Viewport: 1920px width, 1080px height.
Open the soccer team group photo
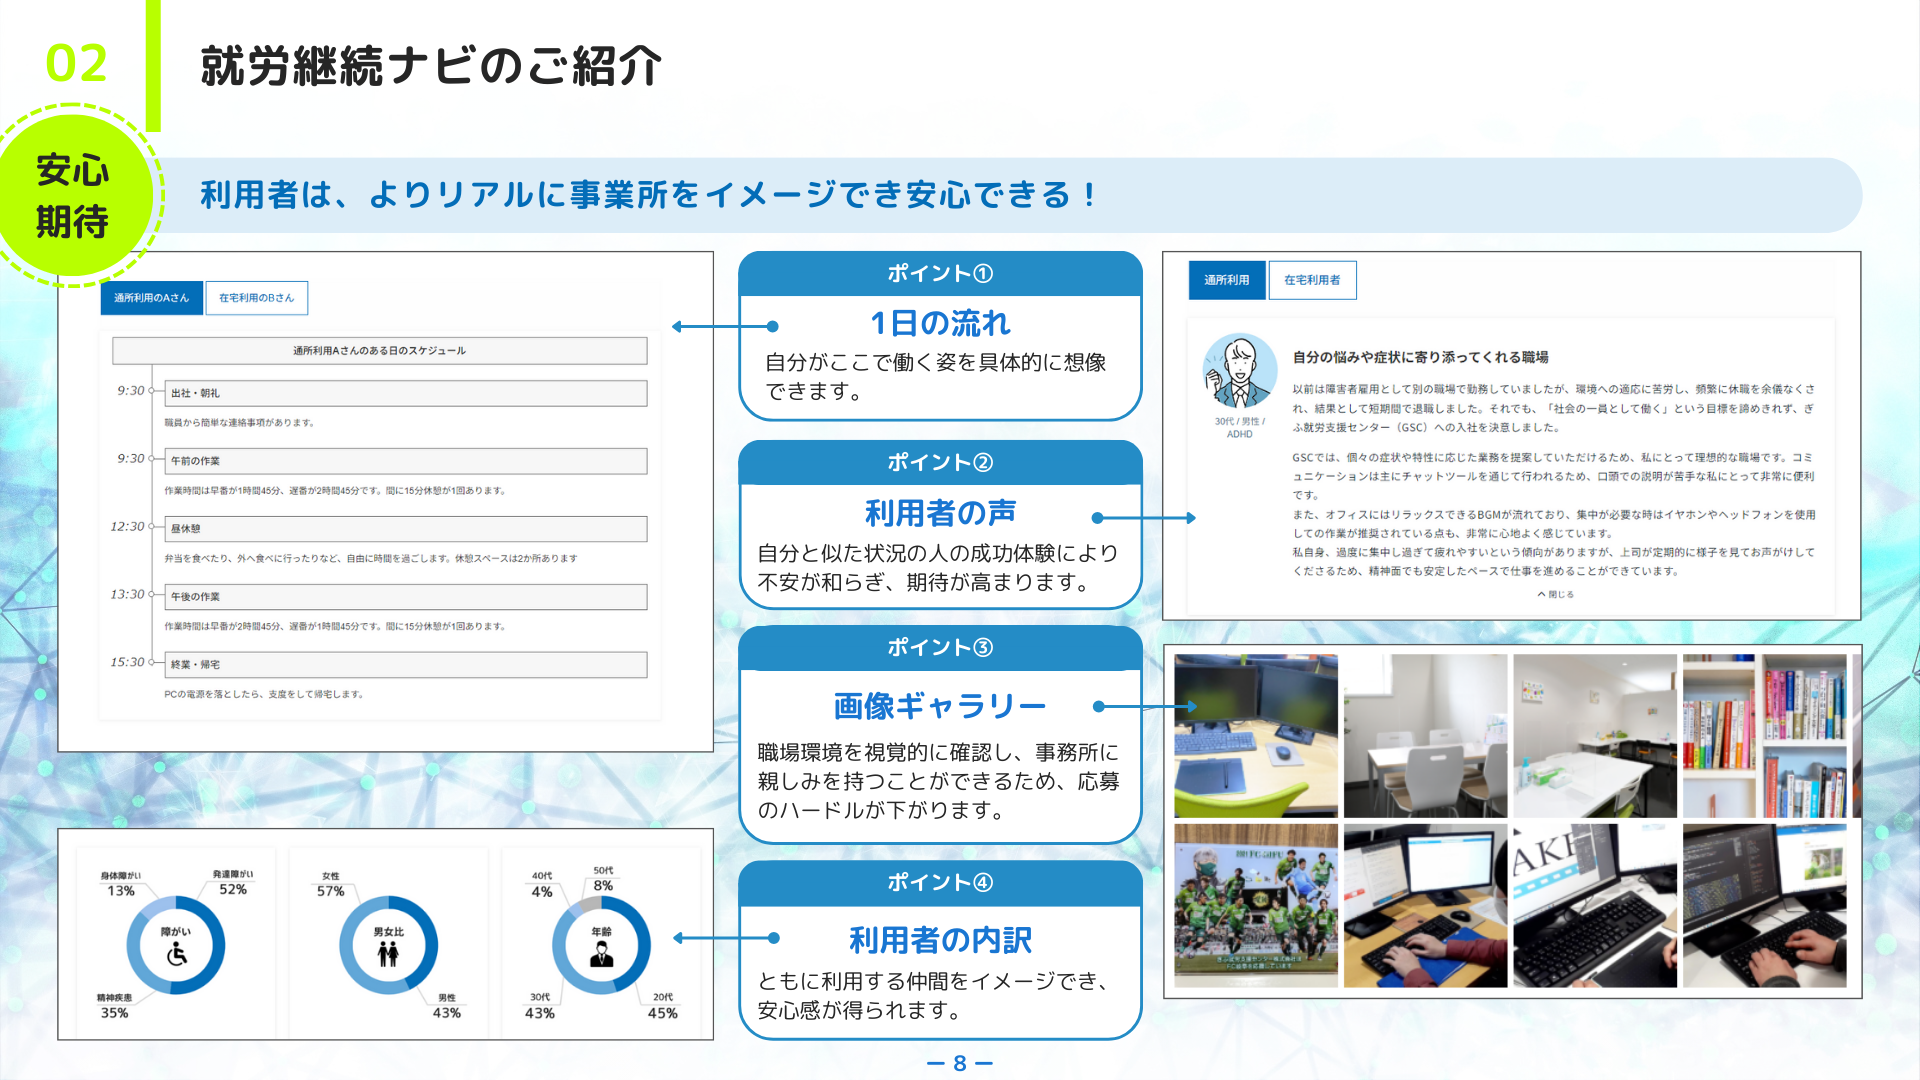coord(1255,906)
